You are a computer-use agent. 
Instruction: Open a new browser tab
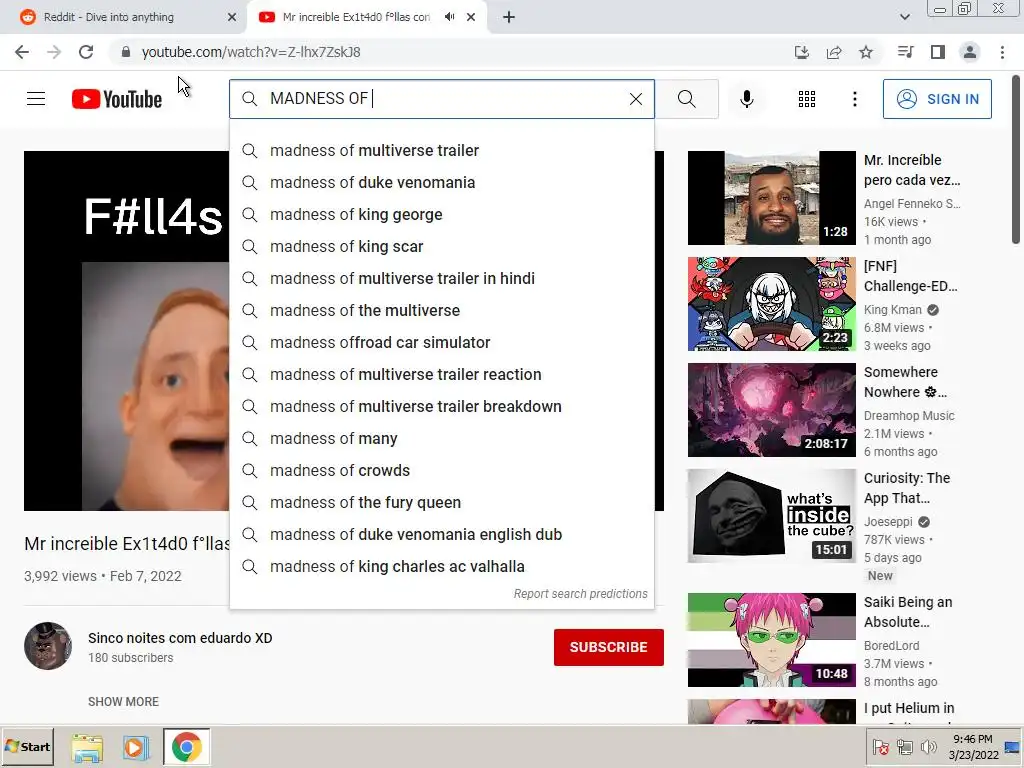click(x=509, y=17)
